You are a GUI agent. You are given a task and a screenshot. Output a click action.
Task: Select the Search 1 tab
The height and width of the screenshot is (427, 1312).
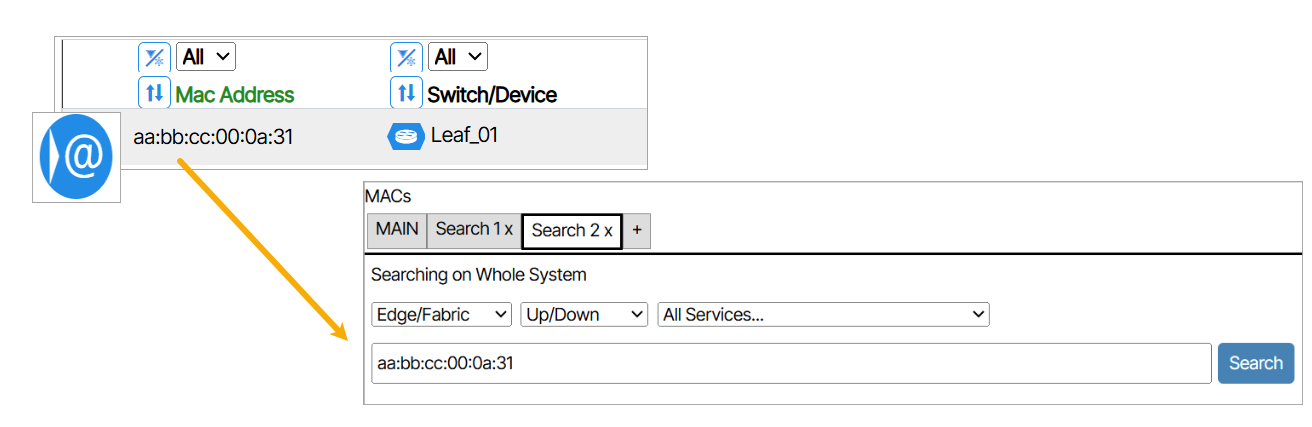[467, 229]
